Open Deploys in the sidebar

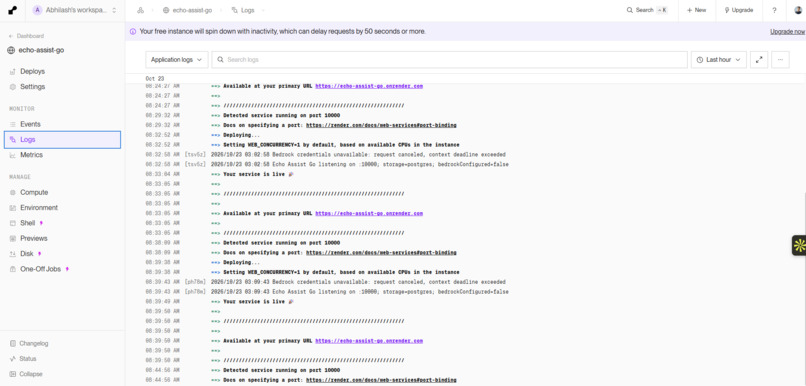32,71
